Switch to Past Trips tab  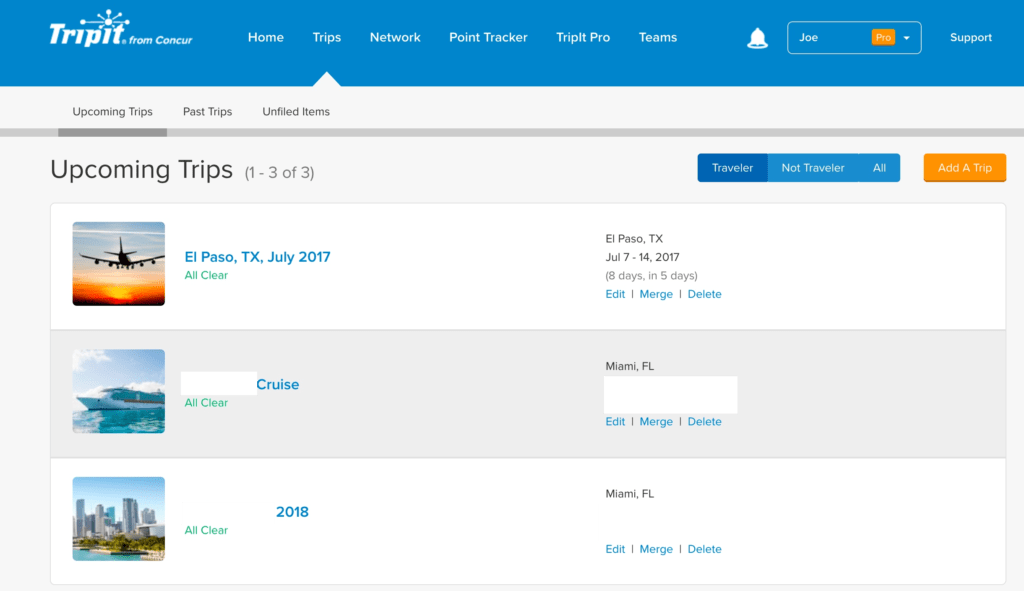pyautogui.click(x=207, y=112)
